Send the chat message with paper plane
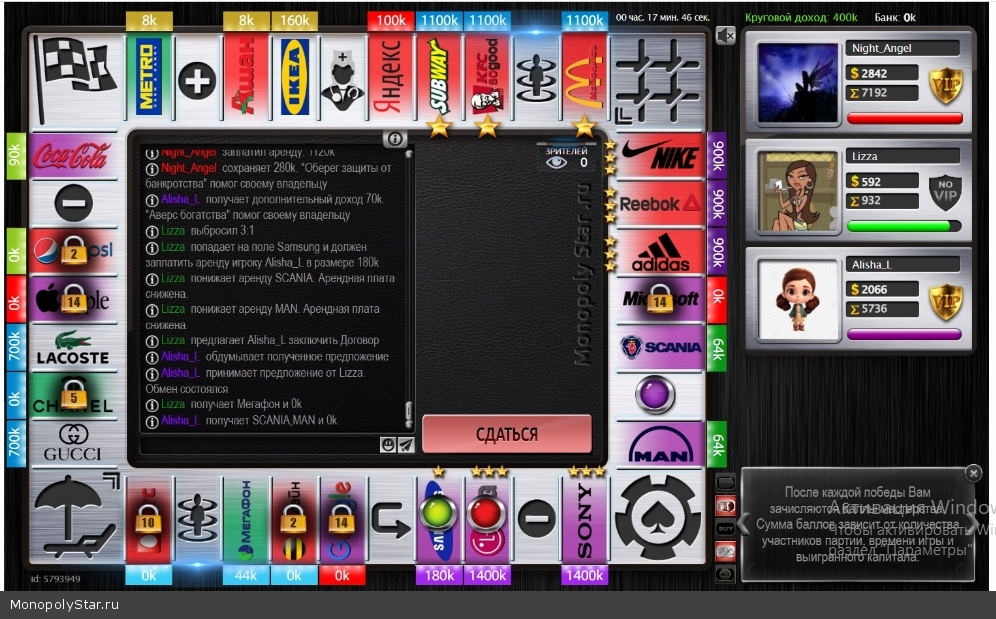 click(x=406, y=445)
